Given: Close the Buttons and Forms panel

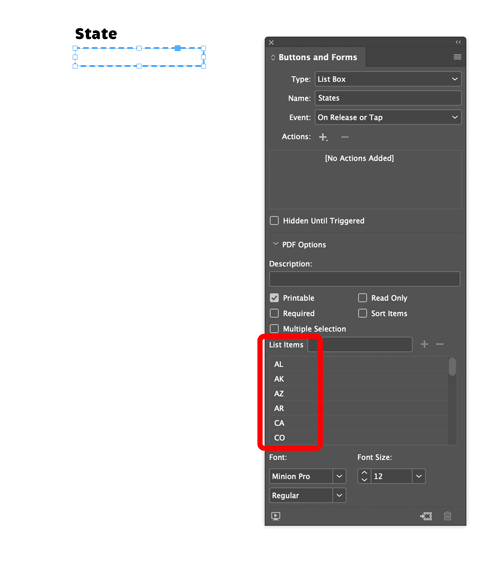Looking at the screenshot, I should (x=271, y=42).
